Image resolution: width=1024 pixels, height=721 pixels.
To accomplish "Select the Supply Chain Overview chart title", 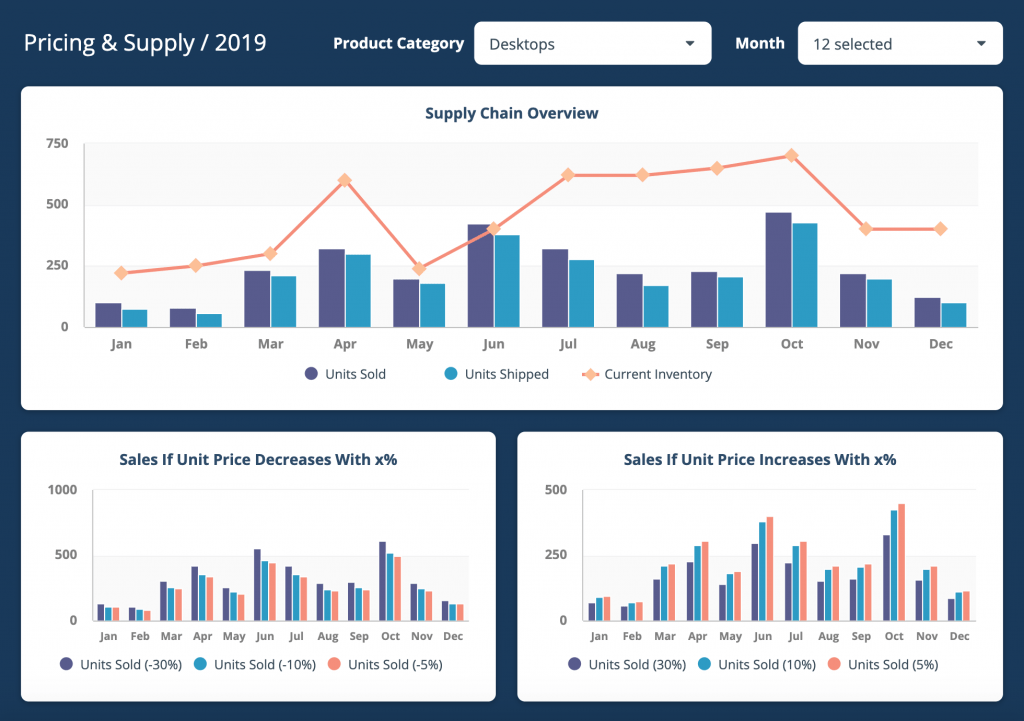I will pos(511,113).
